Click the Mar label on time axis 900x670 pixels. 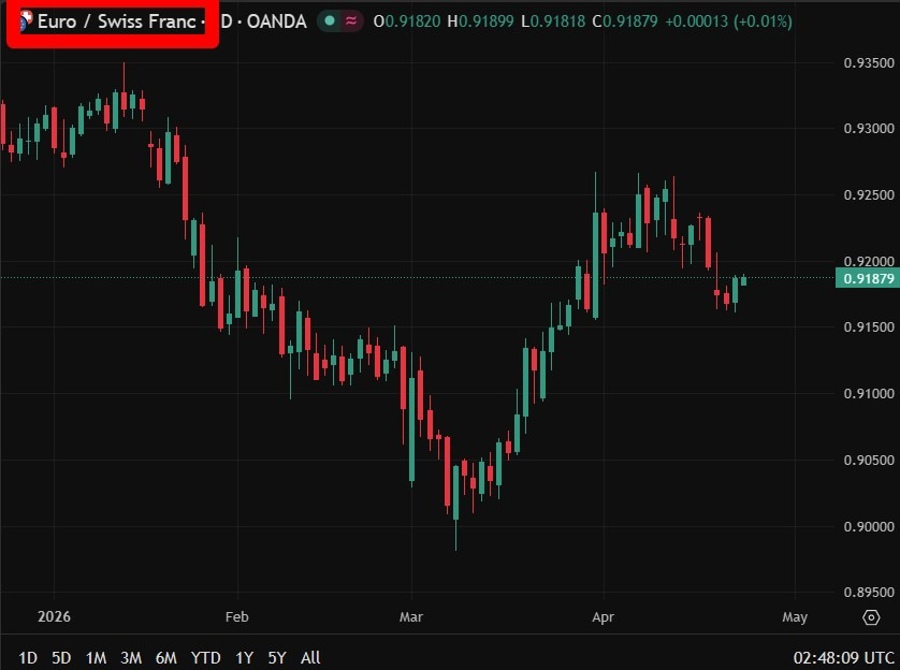pos(411,617)
